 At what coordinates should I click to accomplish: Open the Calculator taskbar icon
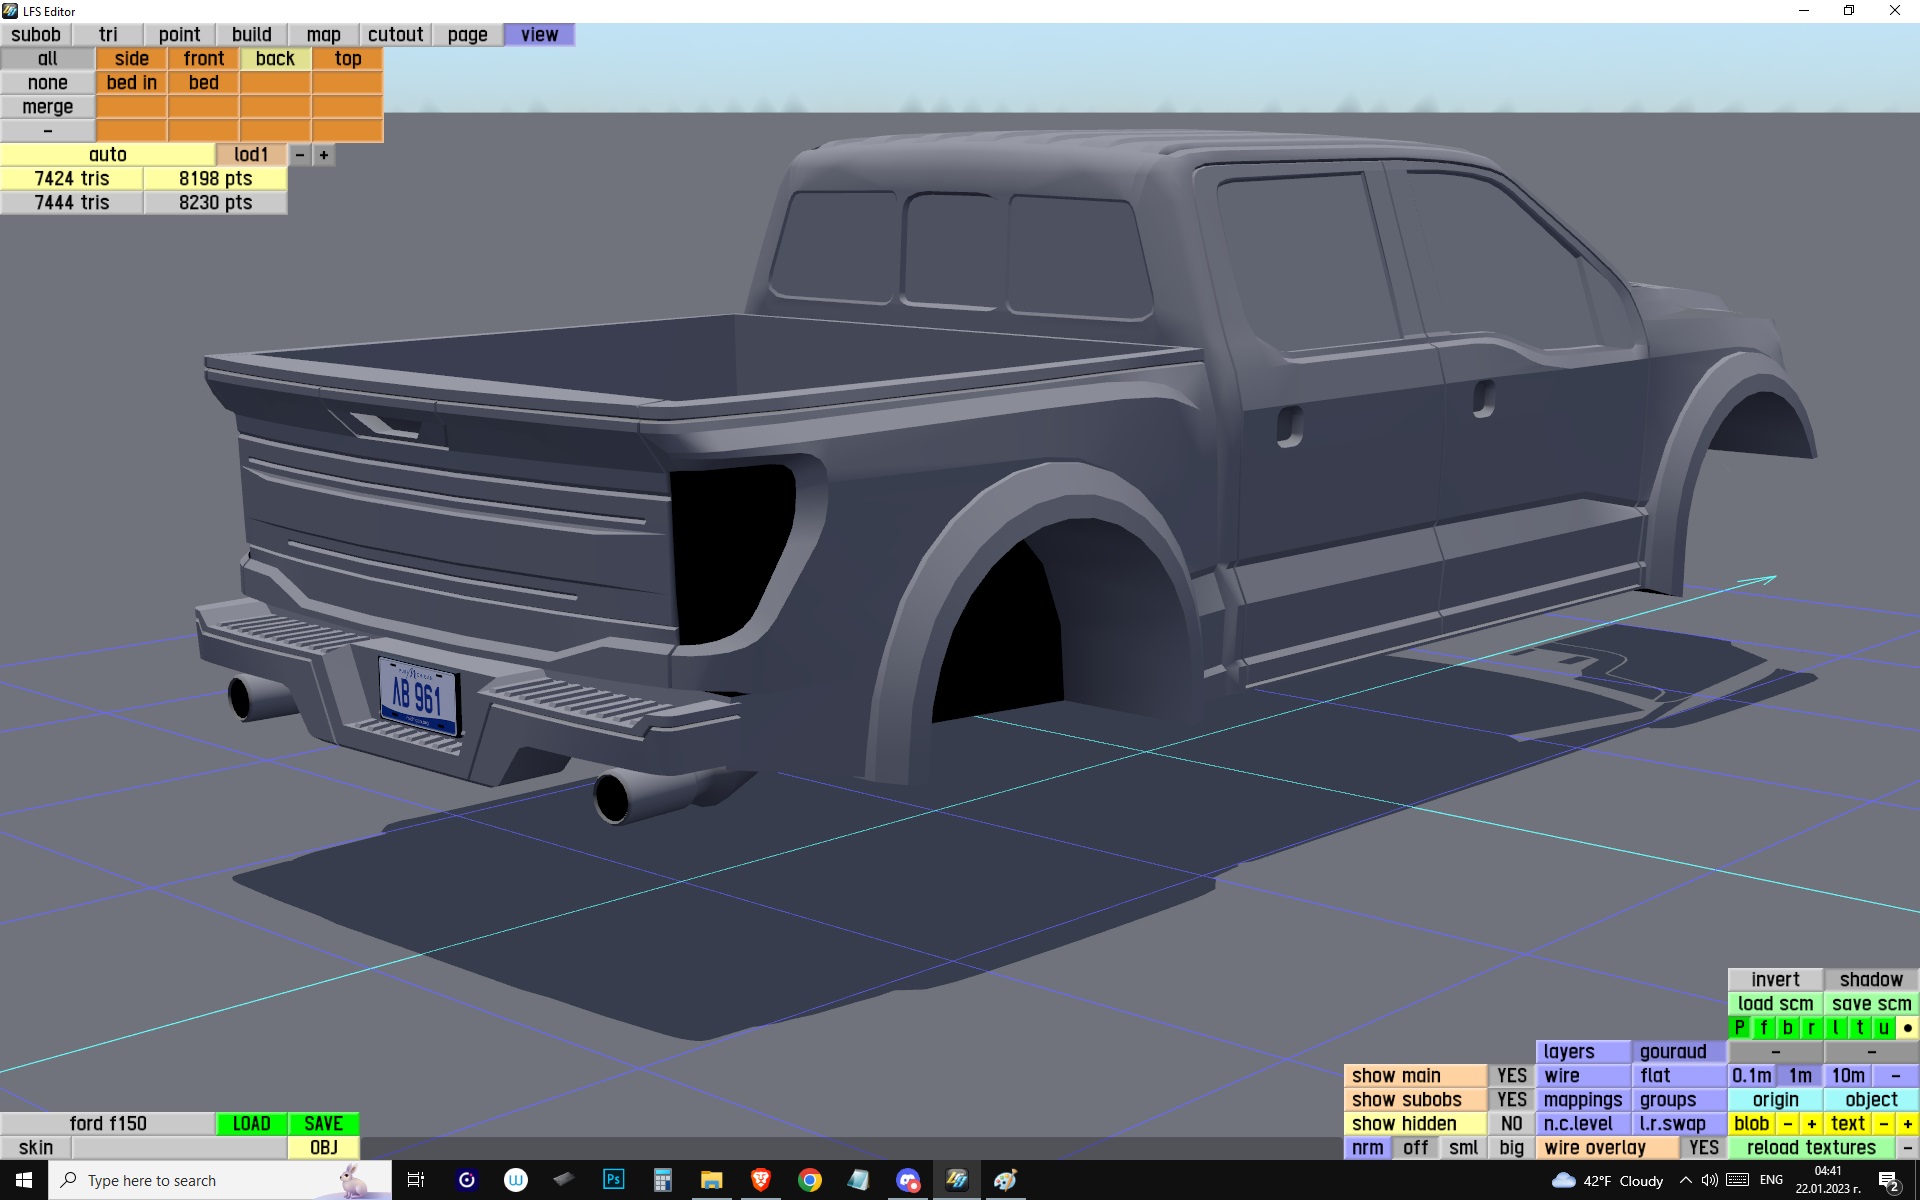click(x=662, y=1180)
